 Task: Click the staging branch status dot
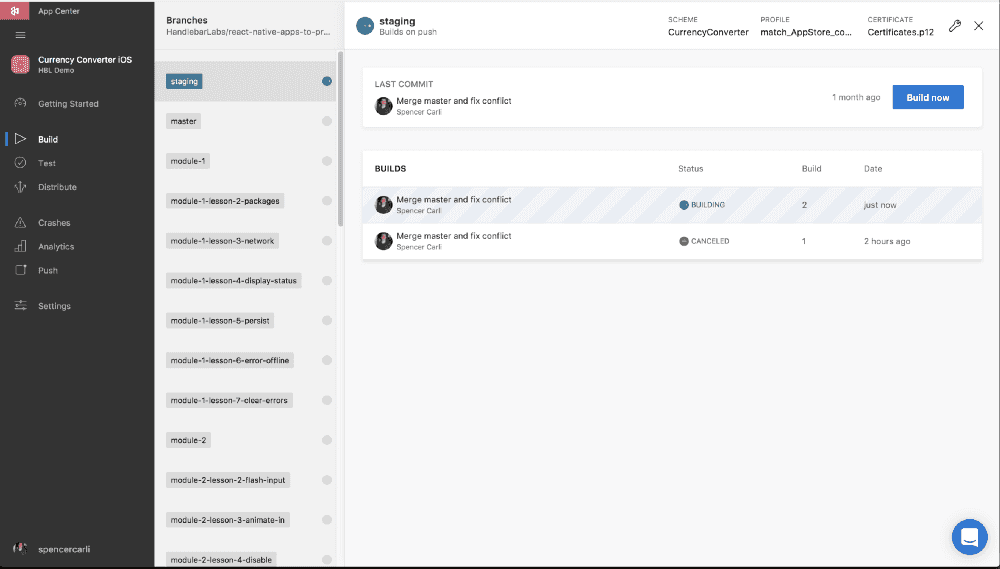pos(327,81)
